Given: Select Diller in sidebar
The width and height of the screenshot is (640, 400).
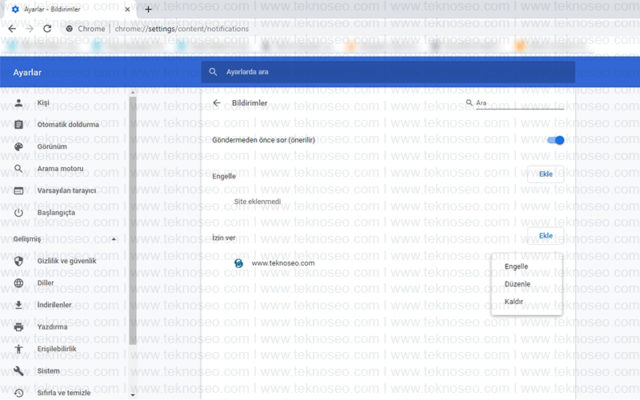Looking at the screenshot, I should 45,283.
